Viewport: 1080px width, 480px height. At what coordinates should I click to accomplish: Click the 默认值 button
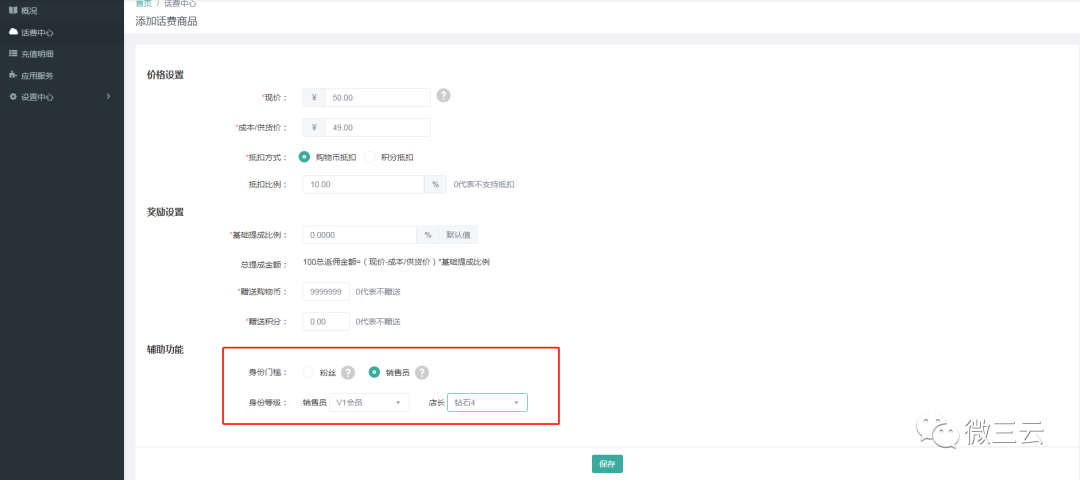[x=458, y=235]
